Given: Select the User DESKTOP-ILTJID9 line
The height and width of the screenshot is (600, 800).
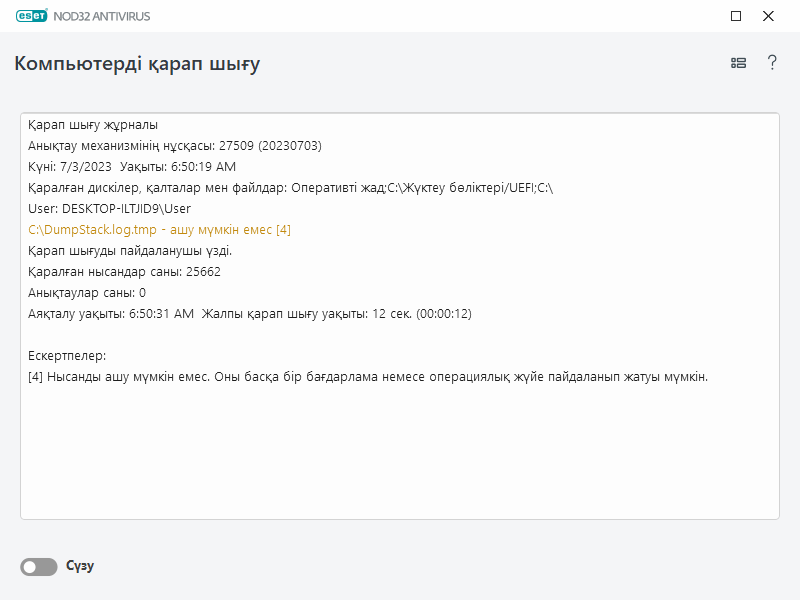Looking at the screenshot, I should 109,209.
